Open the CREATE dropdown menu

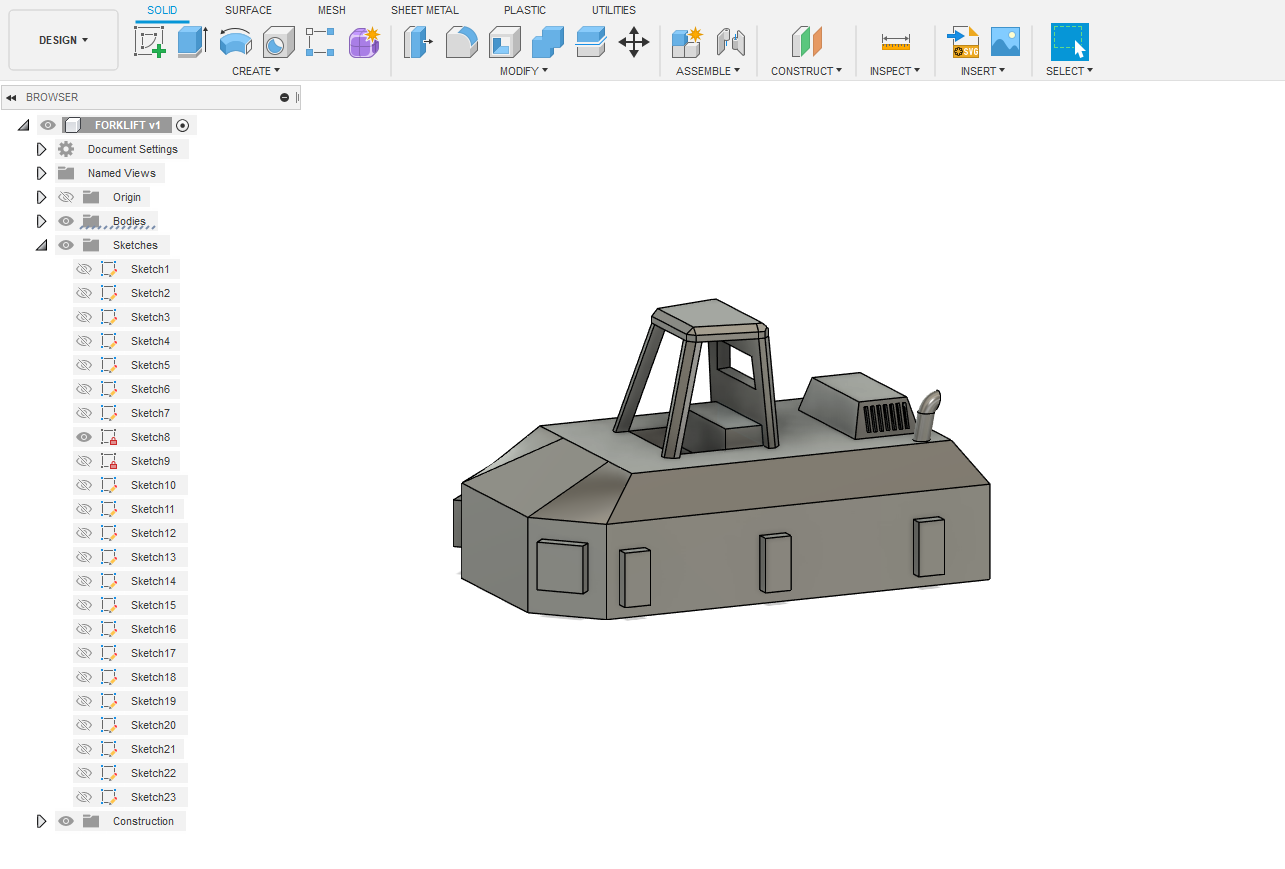[x=256, y=70]
